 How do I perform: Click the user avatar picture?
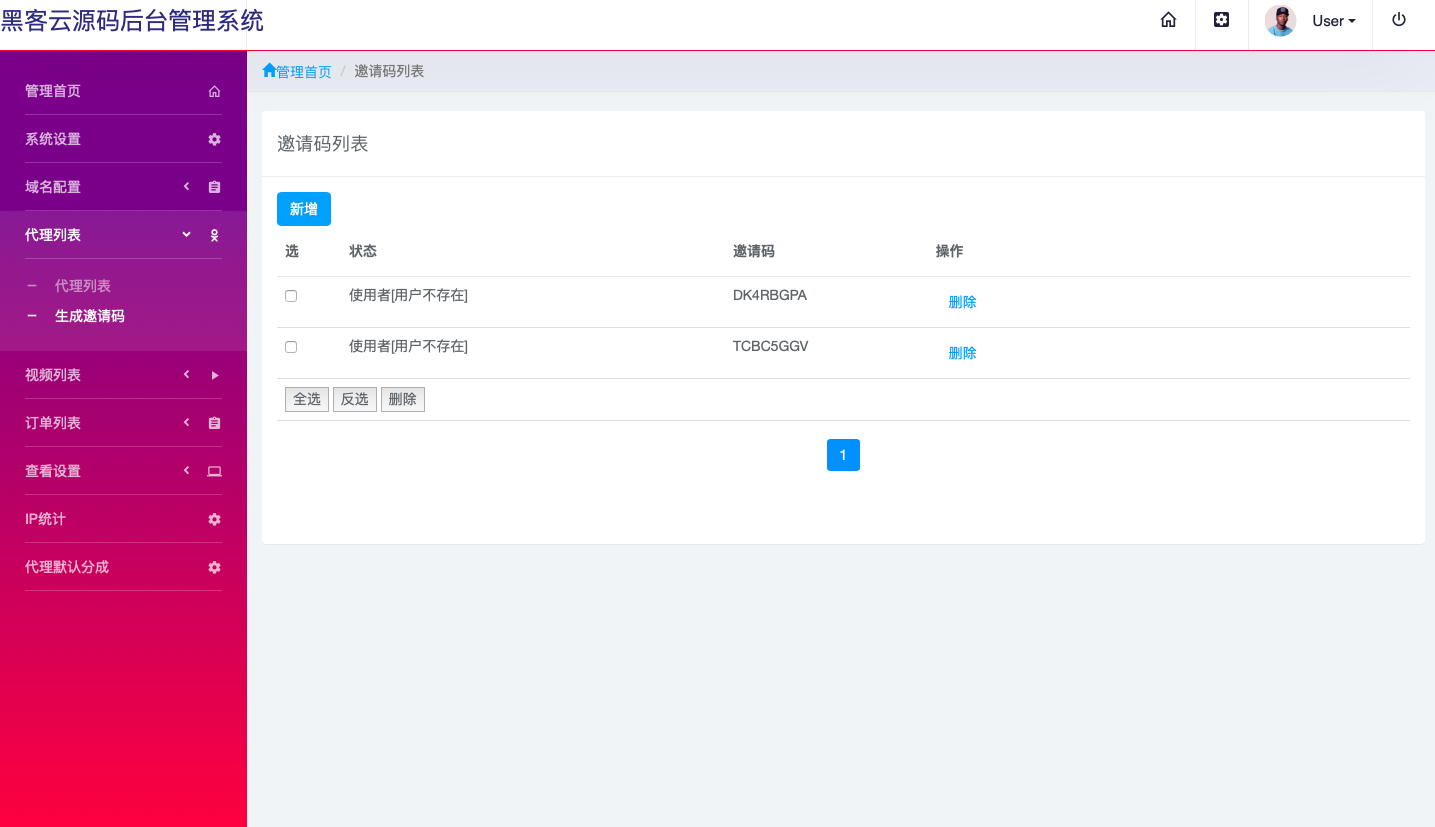pyautogui.click(x=1280, y=21)
